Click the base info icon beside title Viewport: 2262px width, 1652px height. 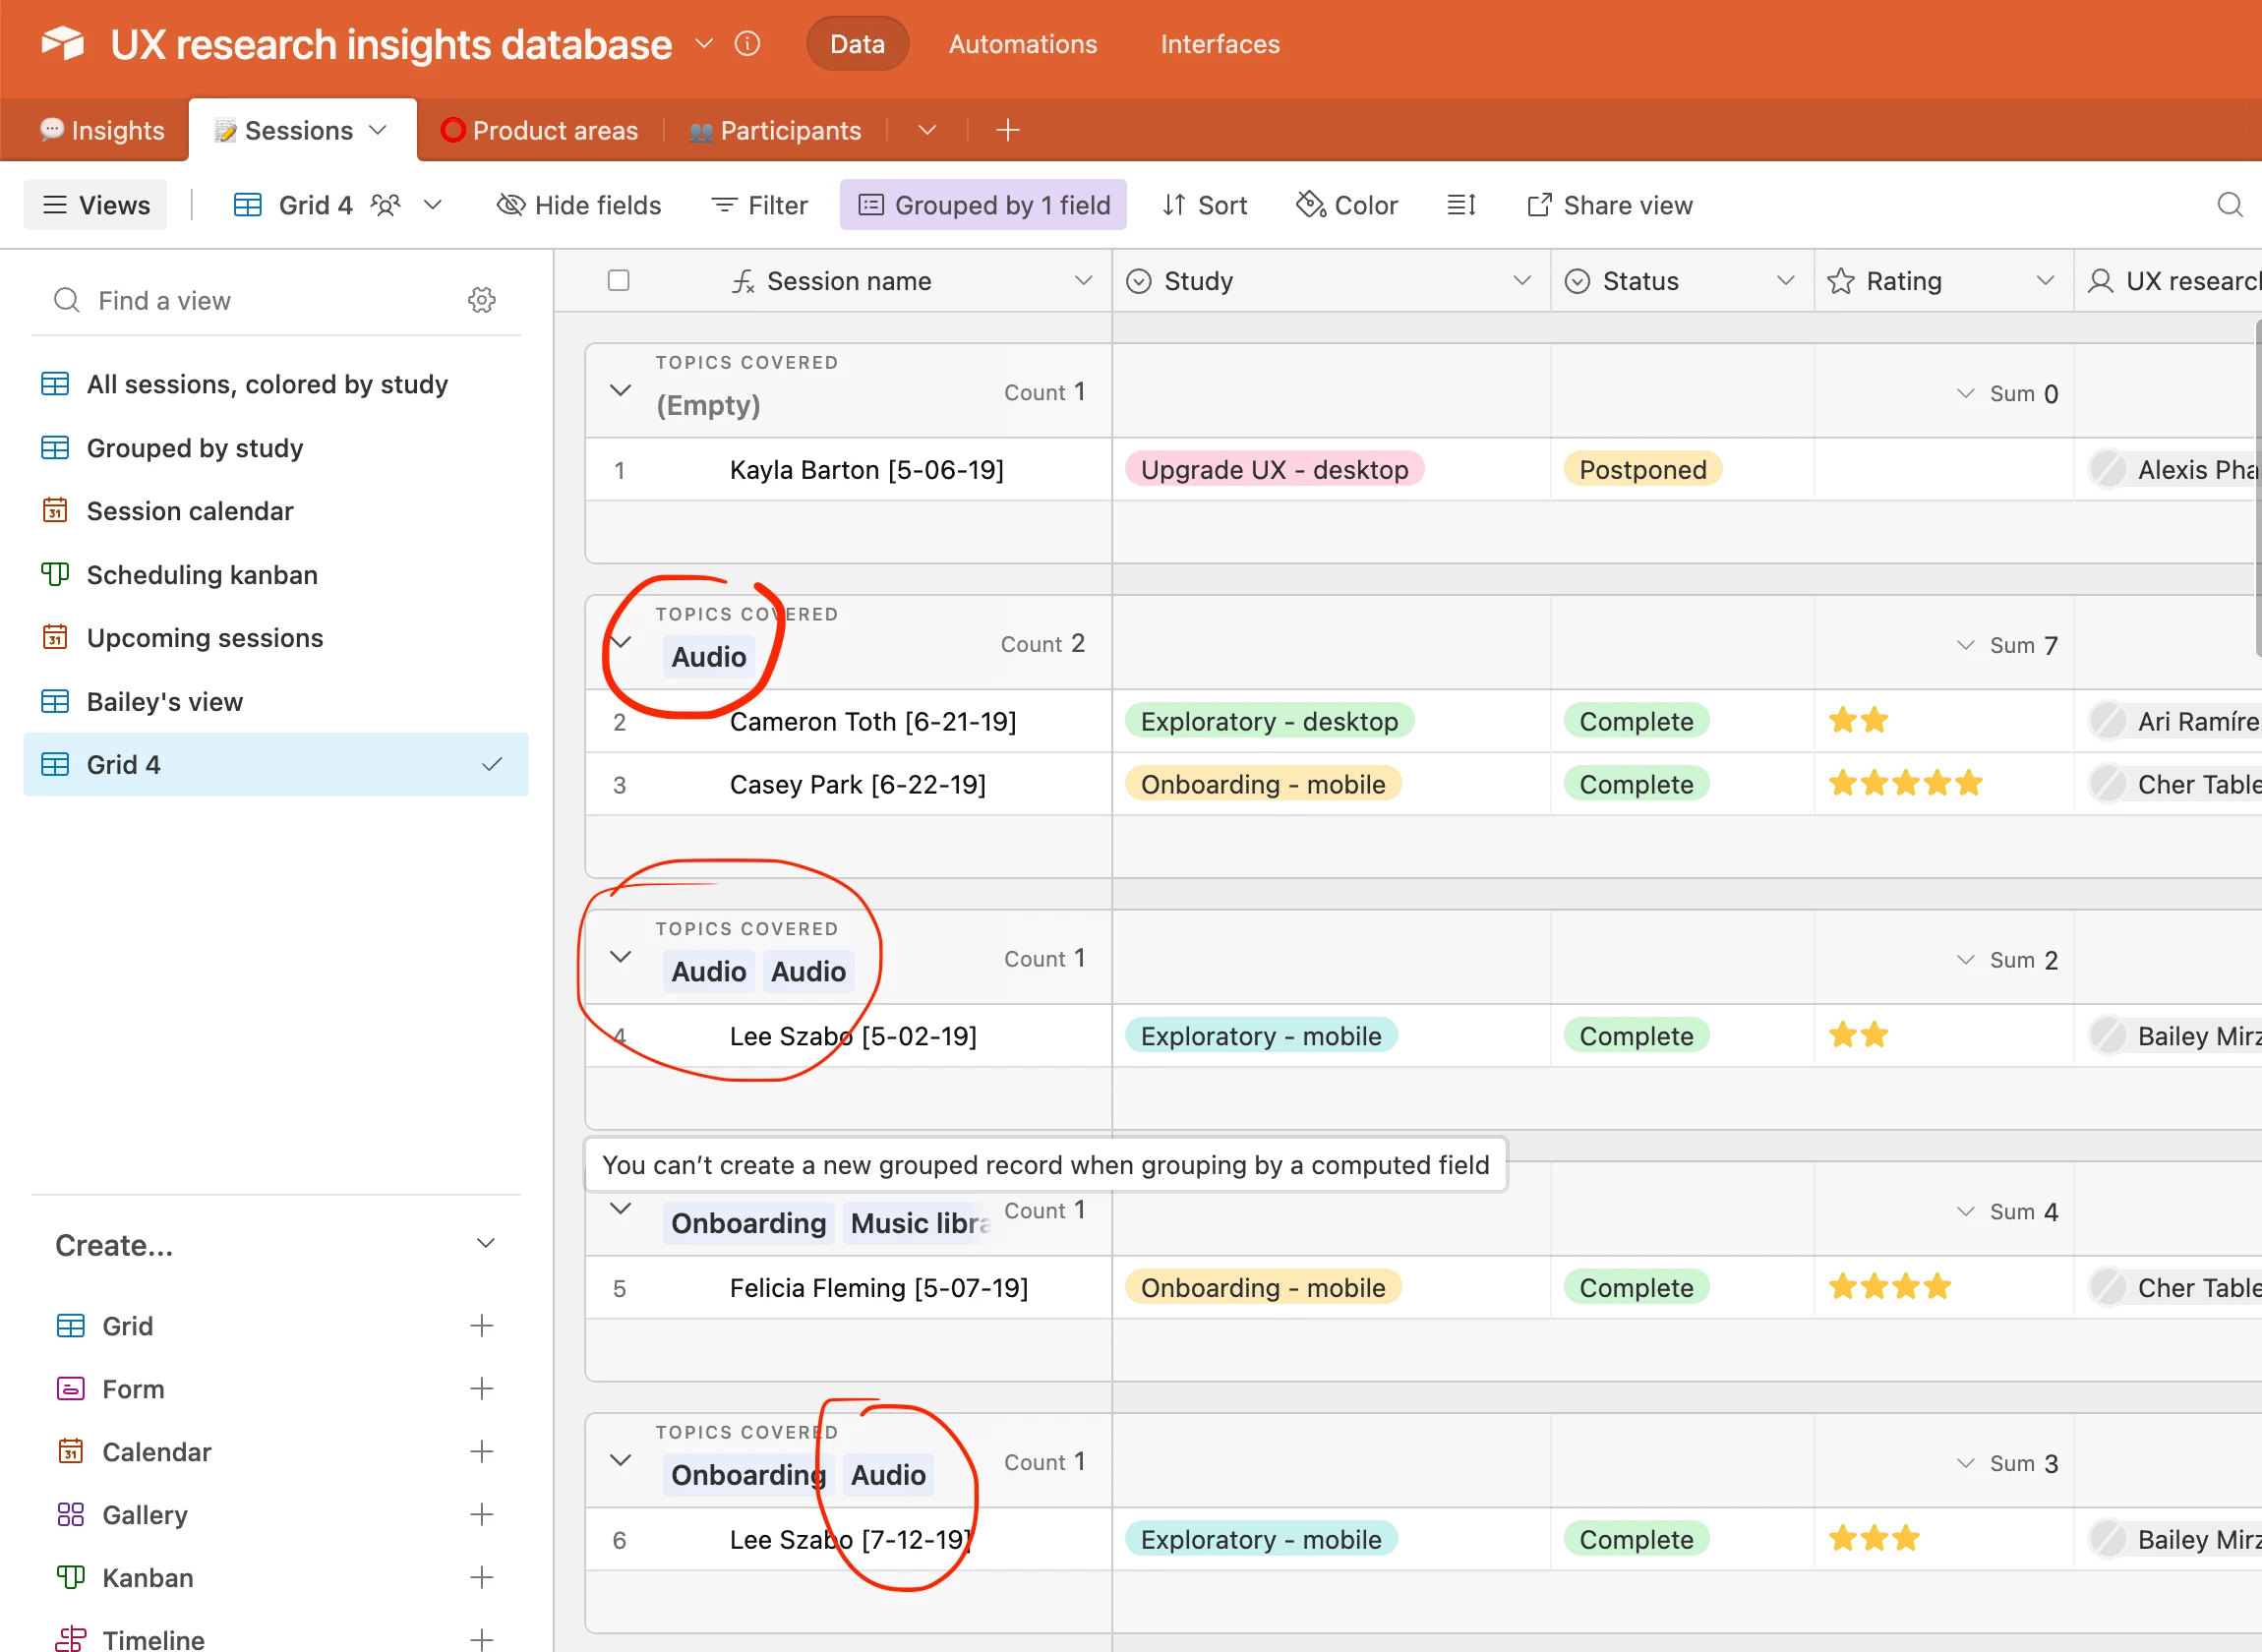747,44
